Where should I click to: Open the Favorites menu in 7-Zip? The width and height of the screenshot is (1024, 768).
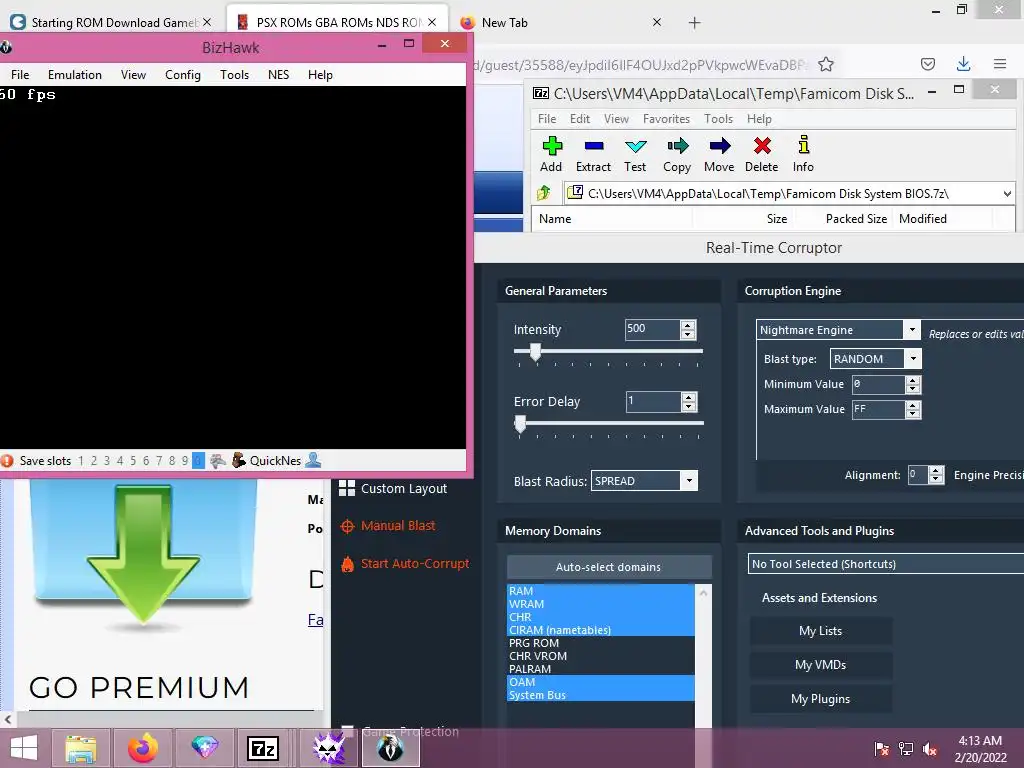pyautogui.click(x=666, y=119)
